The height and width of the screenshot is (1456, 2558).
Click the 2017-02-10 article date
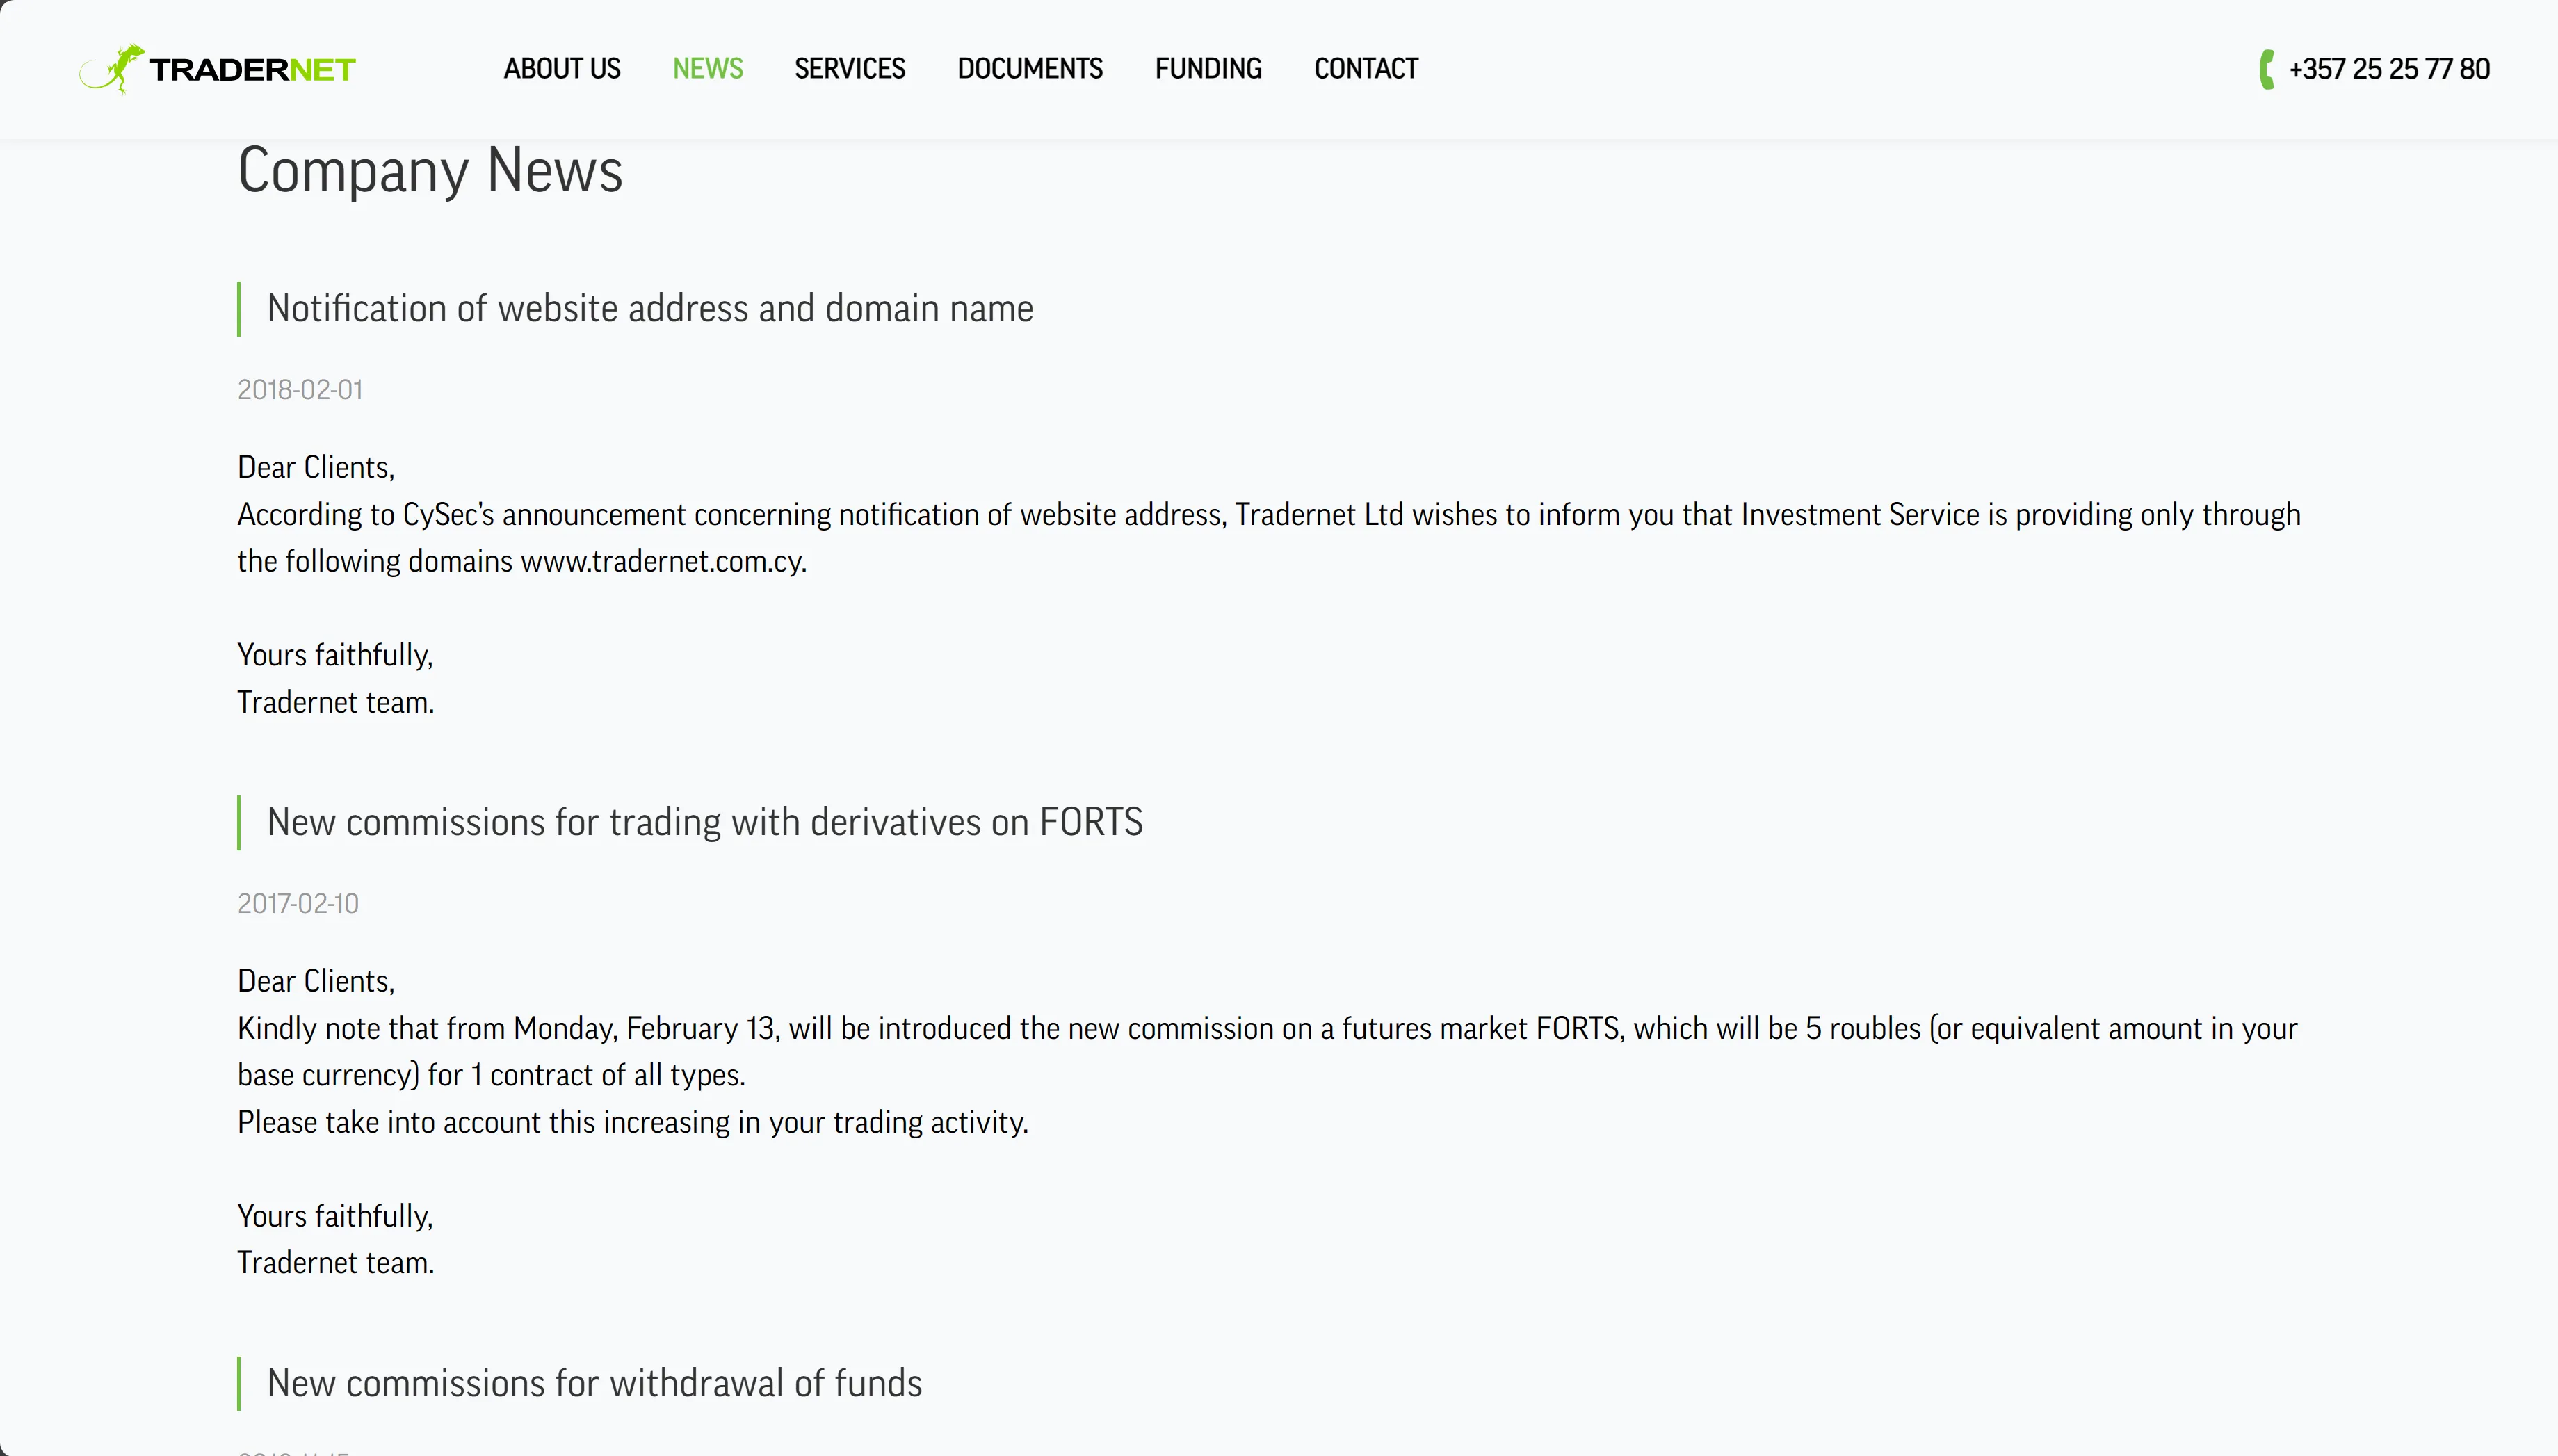[298, 904]
